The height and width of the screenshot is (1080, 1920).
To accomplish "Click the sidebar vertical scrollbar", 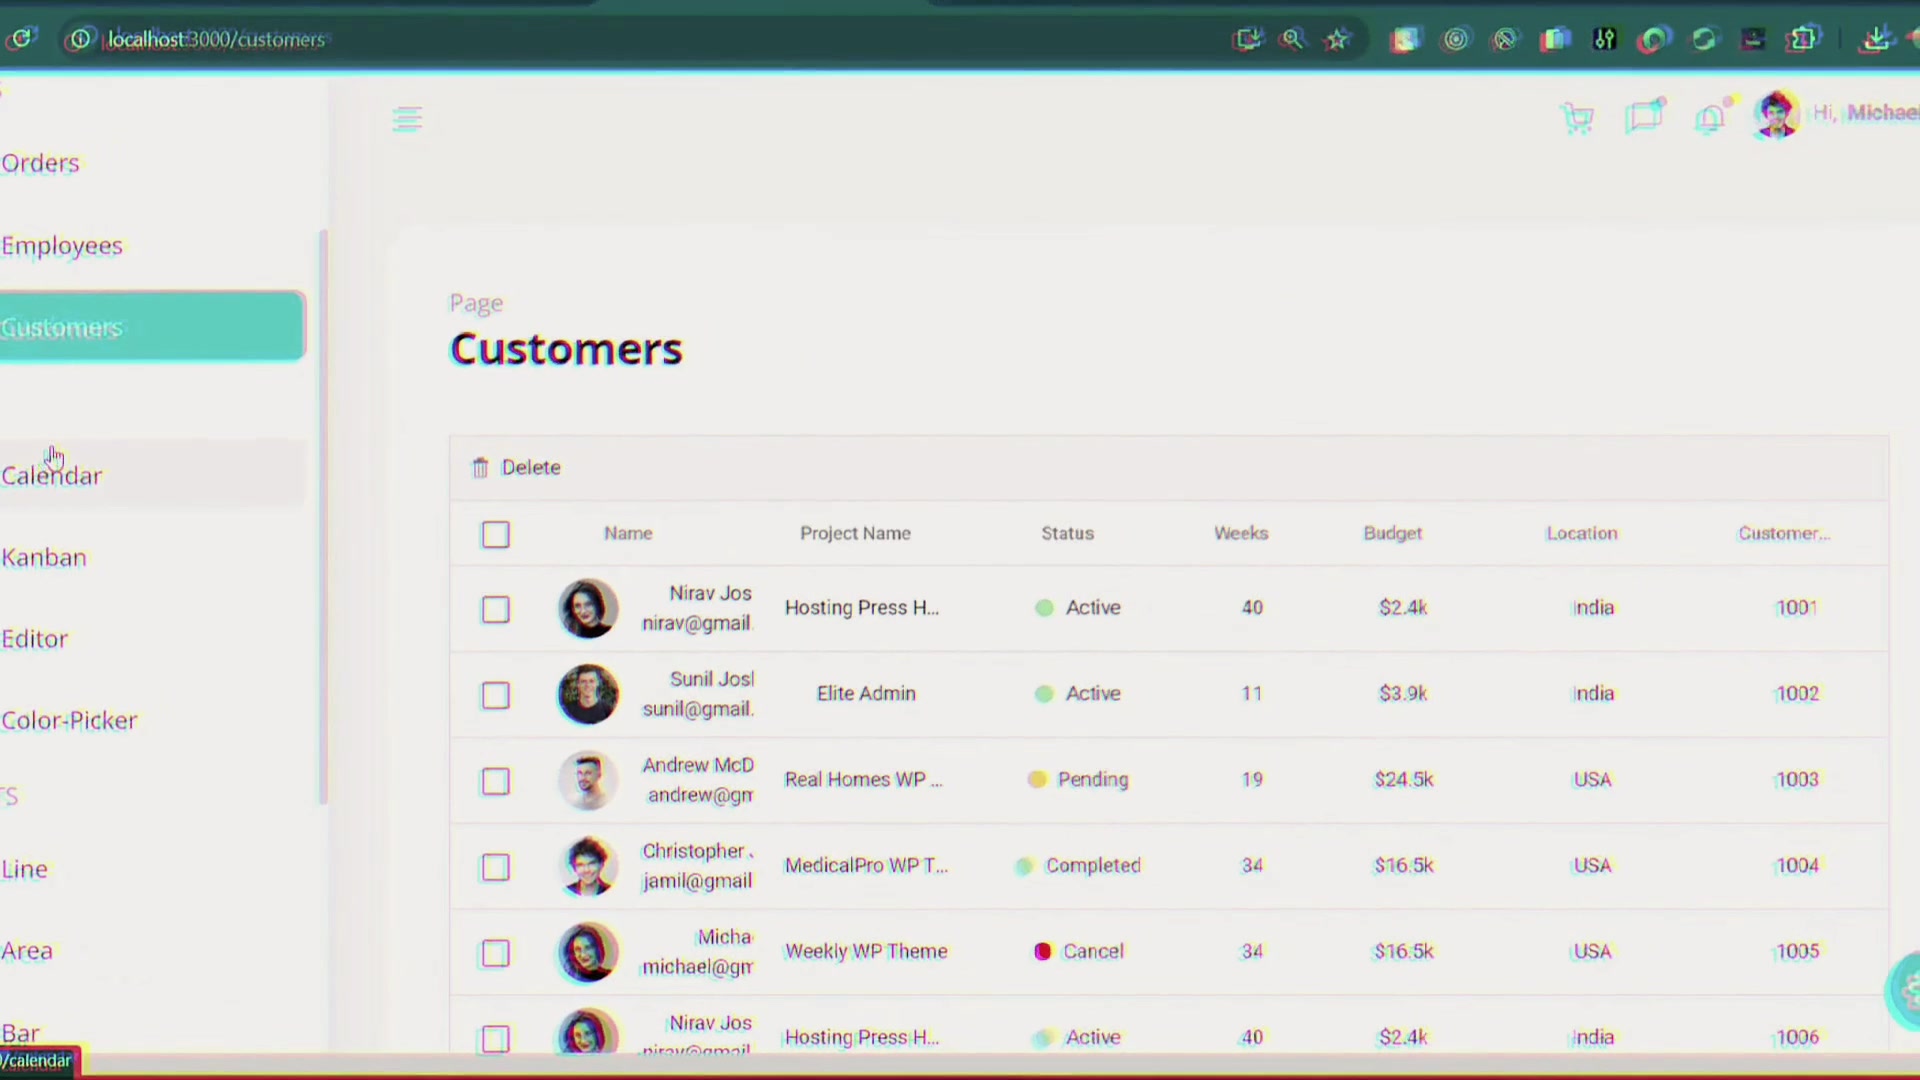I will tap(323, 516).
